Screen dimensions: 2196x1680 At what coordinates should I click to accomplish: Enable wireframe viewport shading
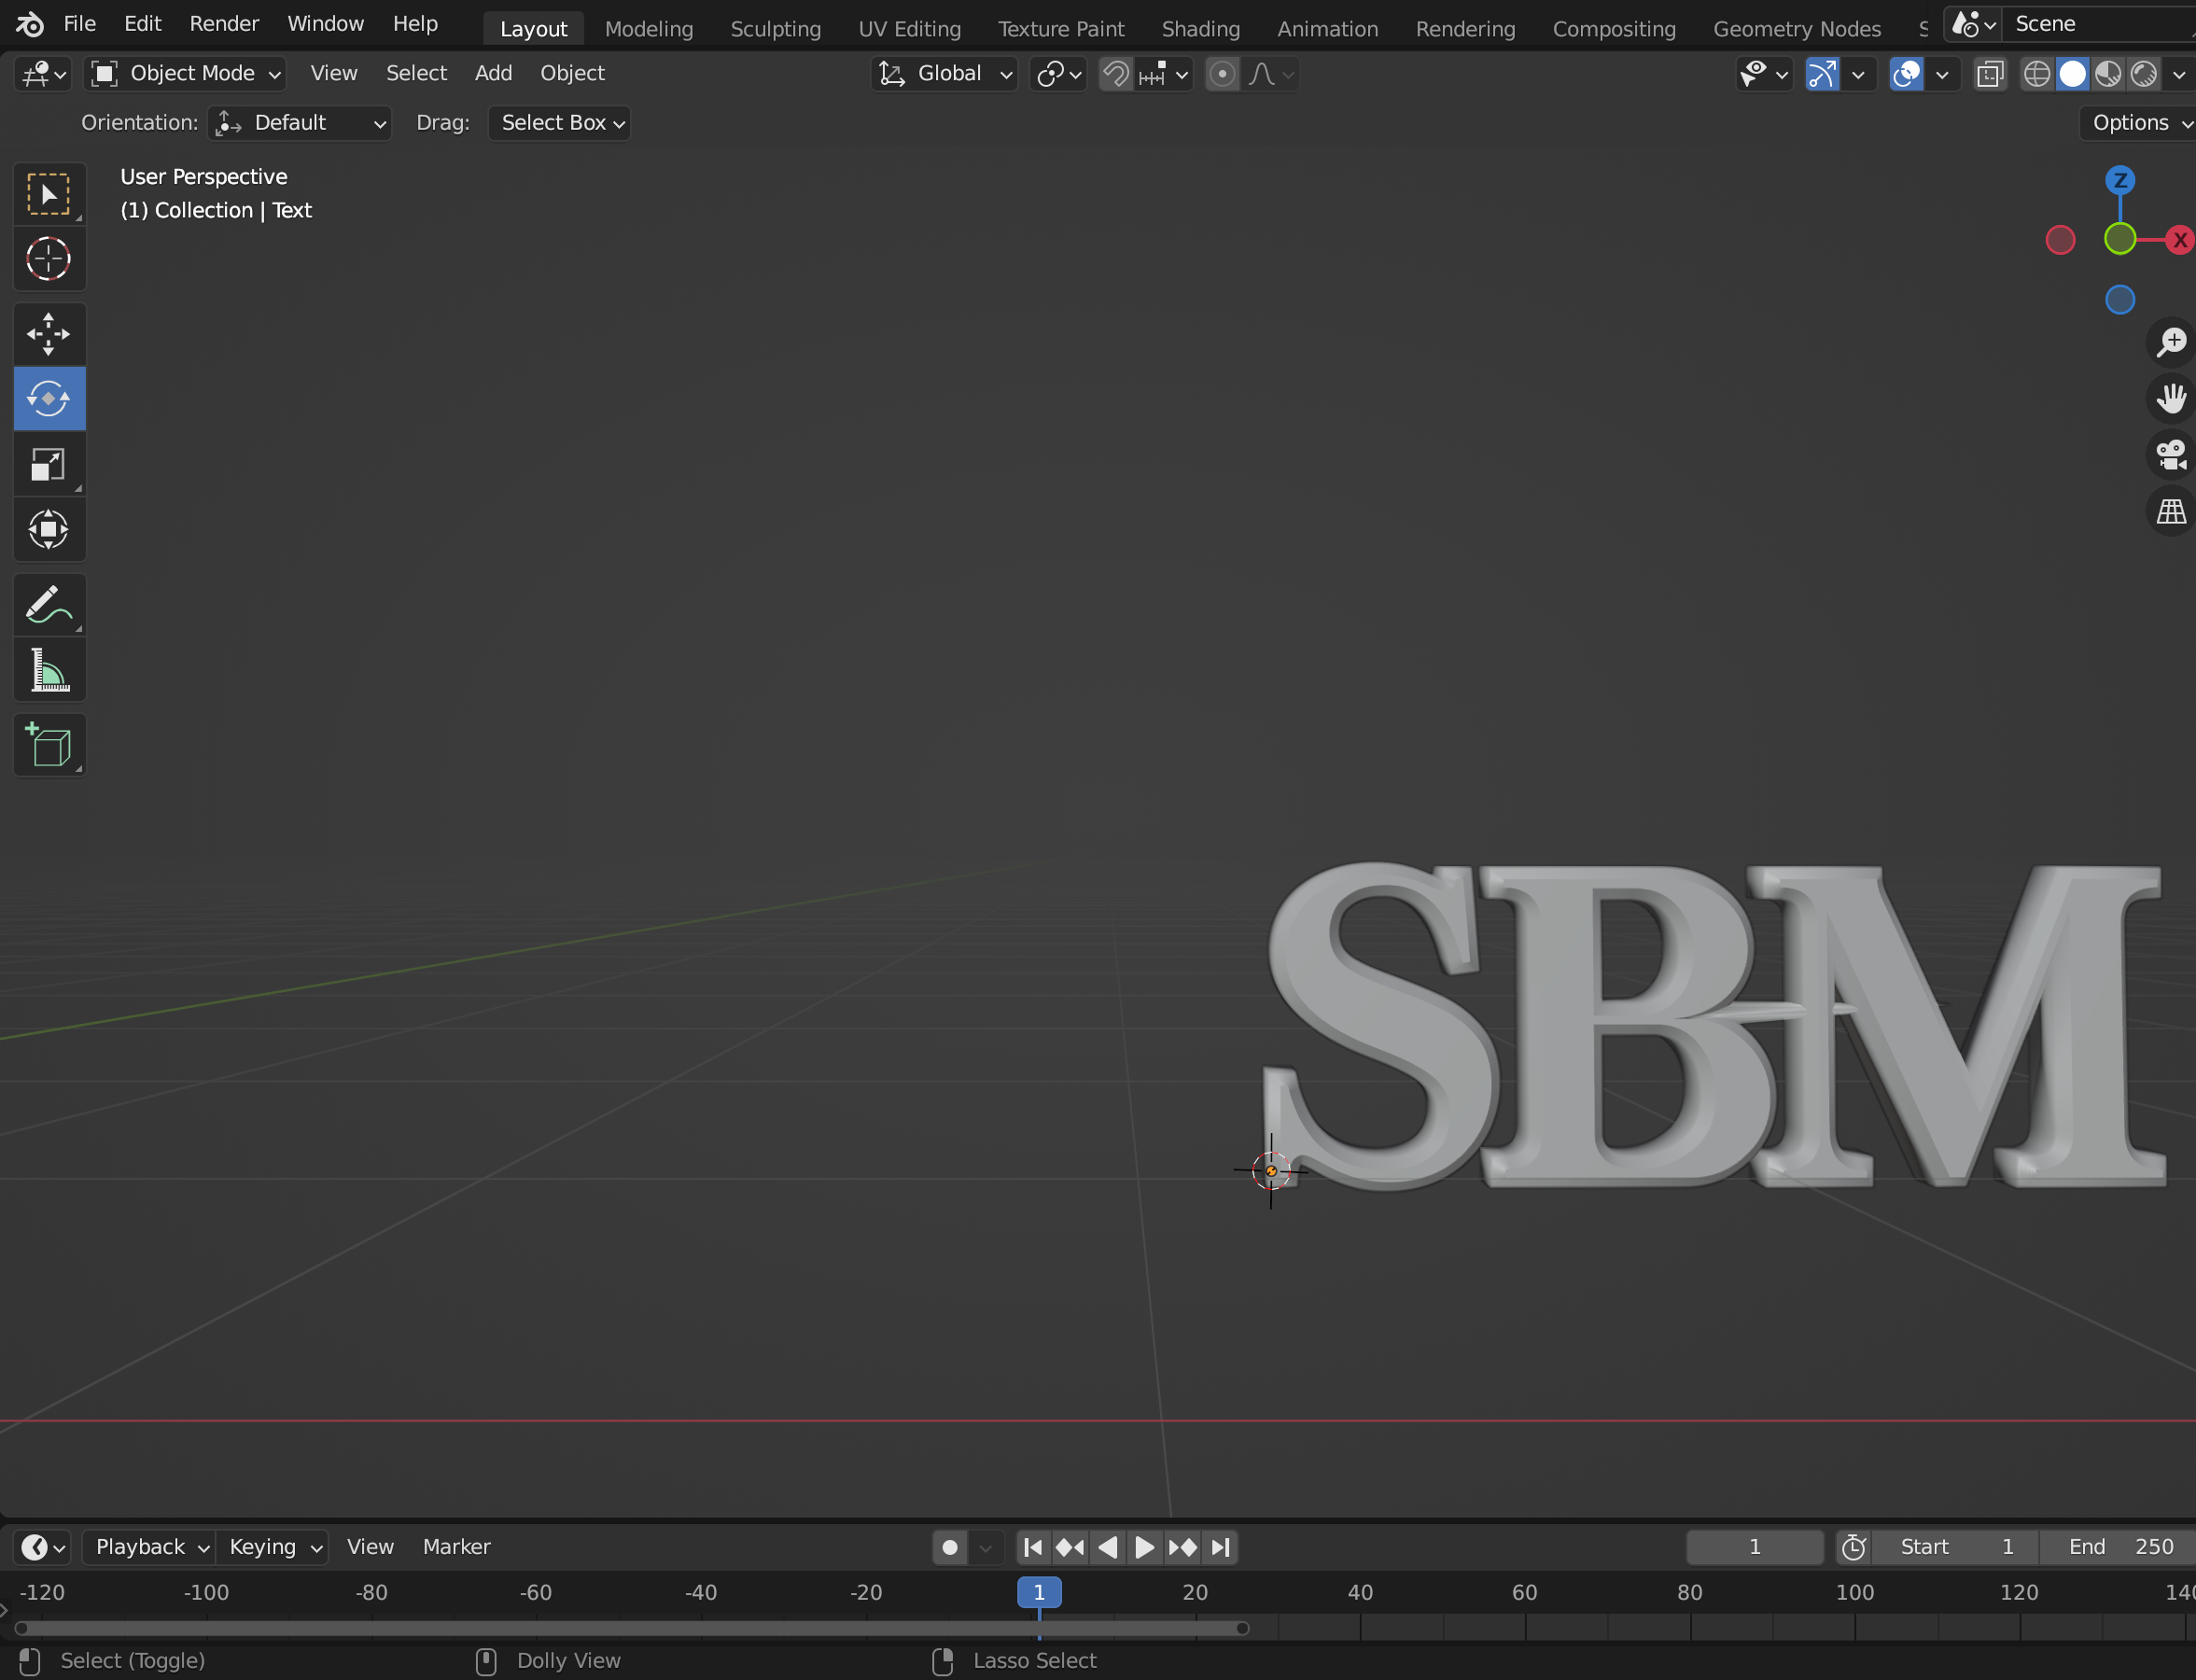[2037, 74]
